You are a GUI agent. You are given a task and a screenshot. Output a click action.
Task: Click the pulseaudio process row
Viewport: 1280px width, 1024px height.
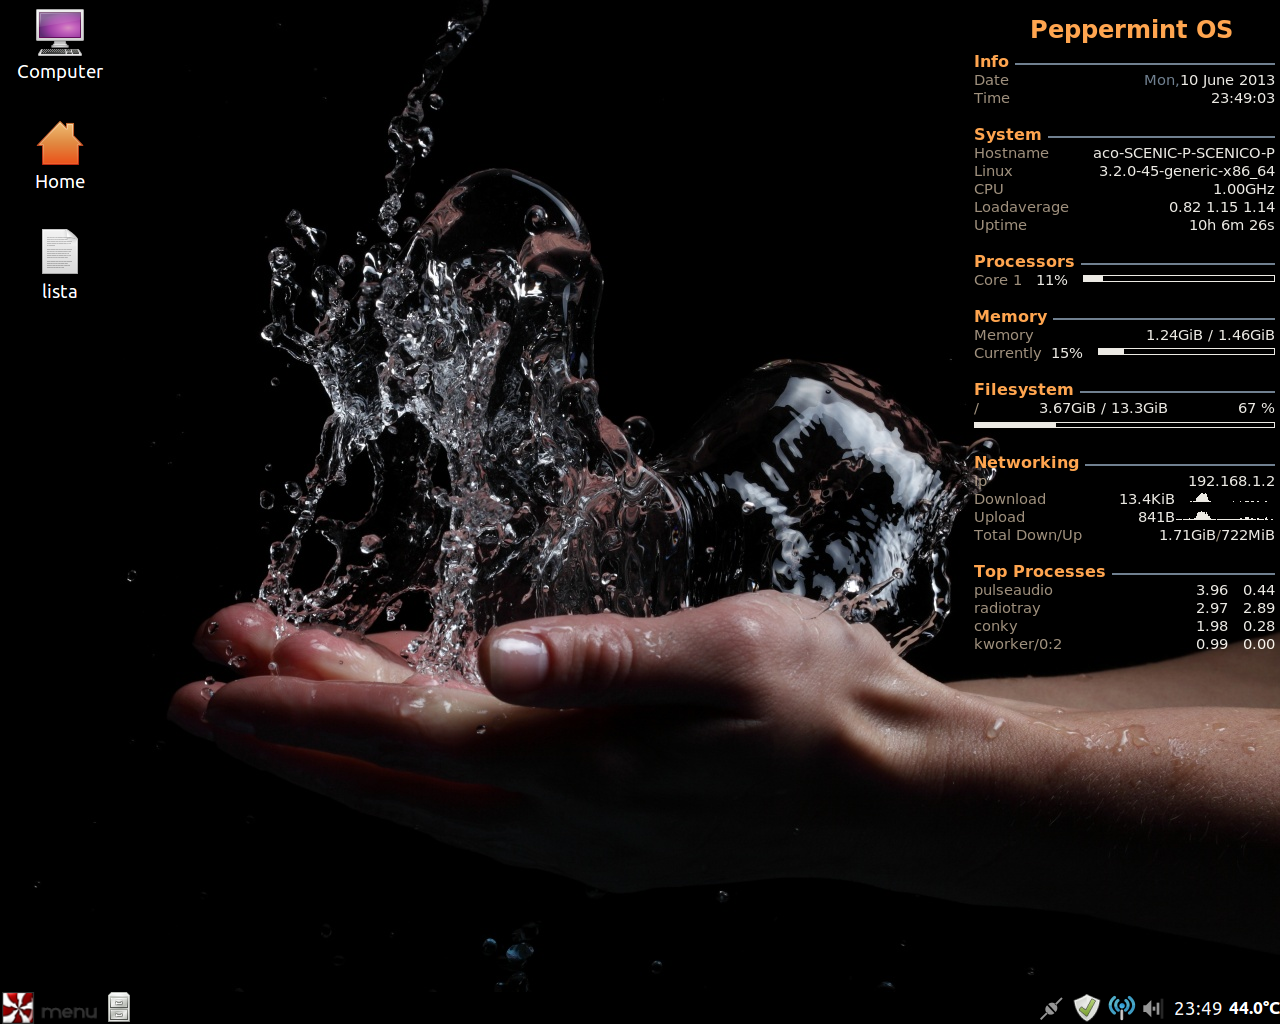(1124, 590)
